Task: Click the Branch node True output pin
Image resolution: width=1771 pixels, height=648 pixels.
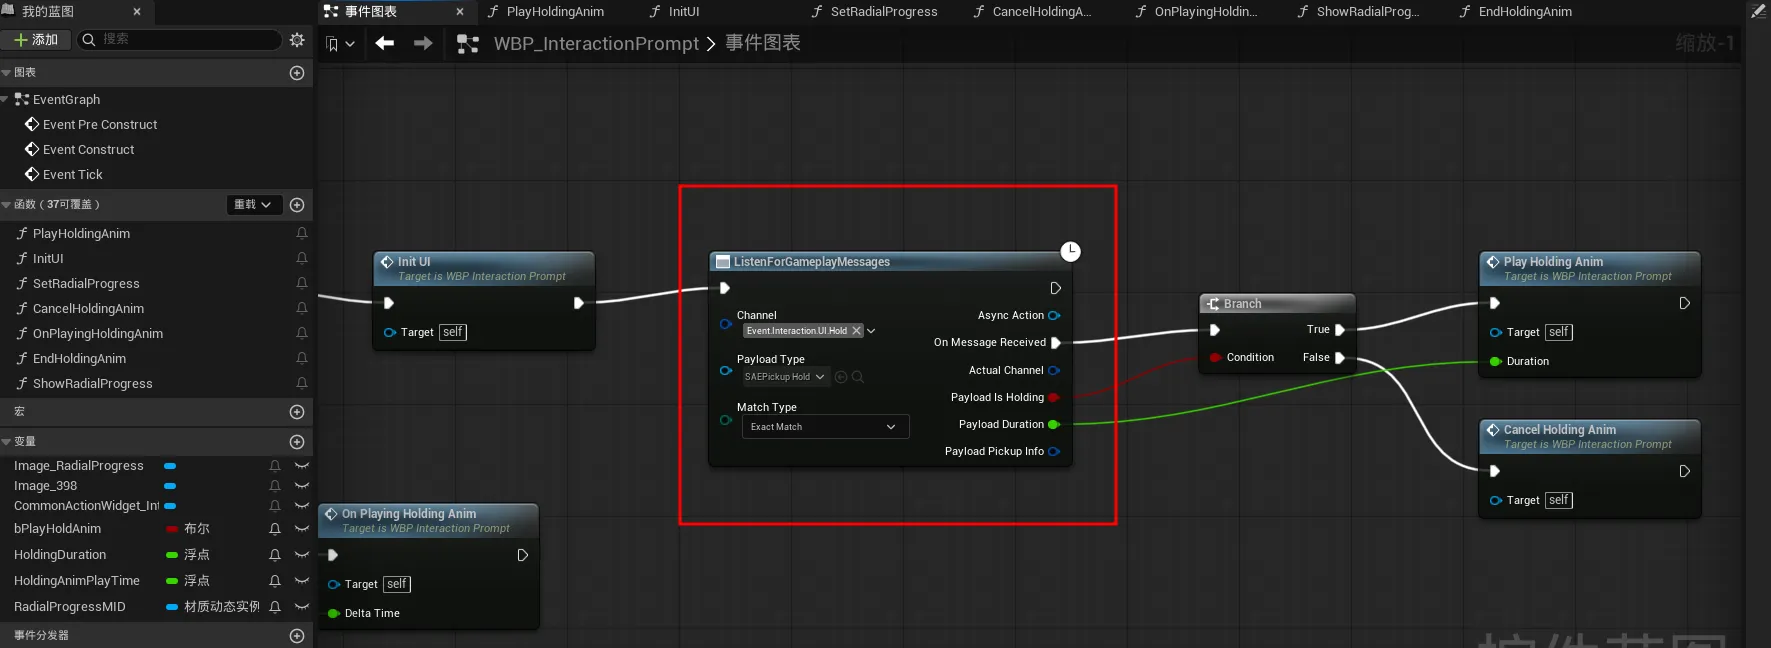Action: [1340, 330]
